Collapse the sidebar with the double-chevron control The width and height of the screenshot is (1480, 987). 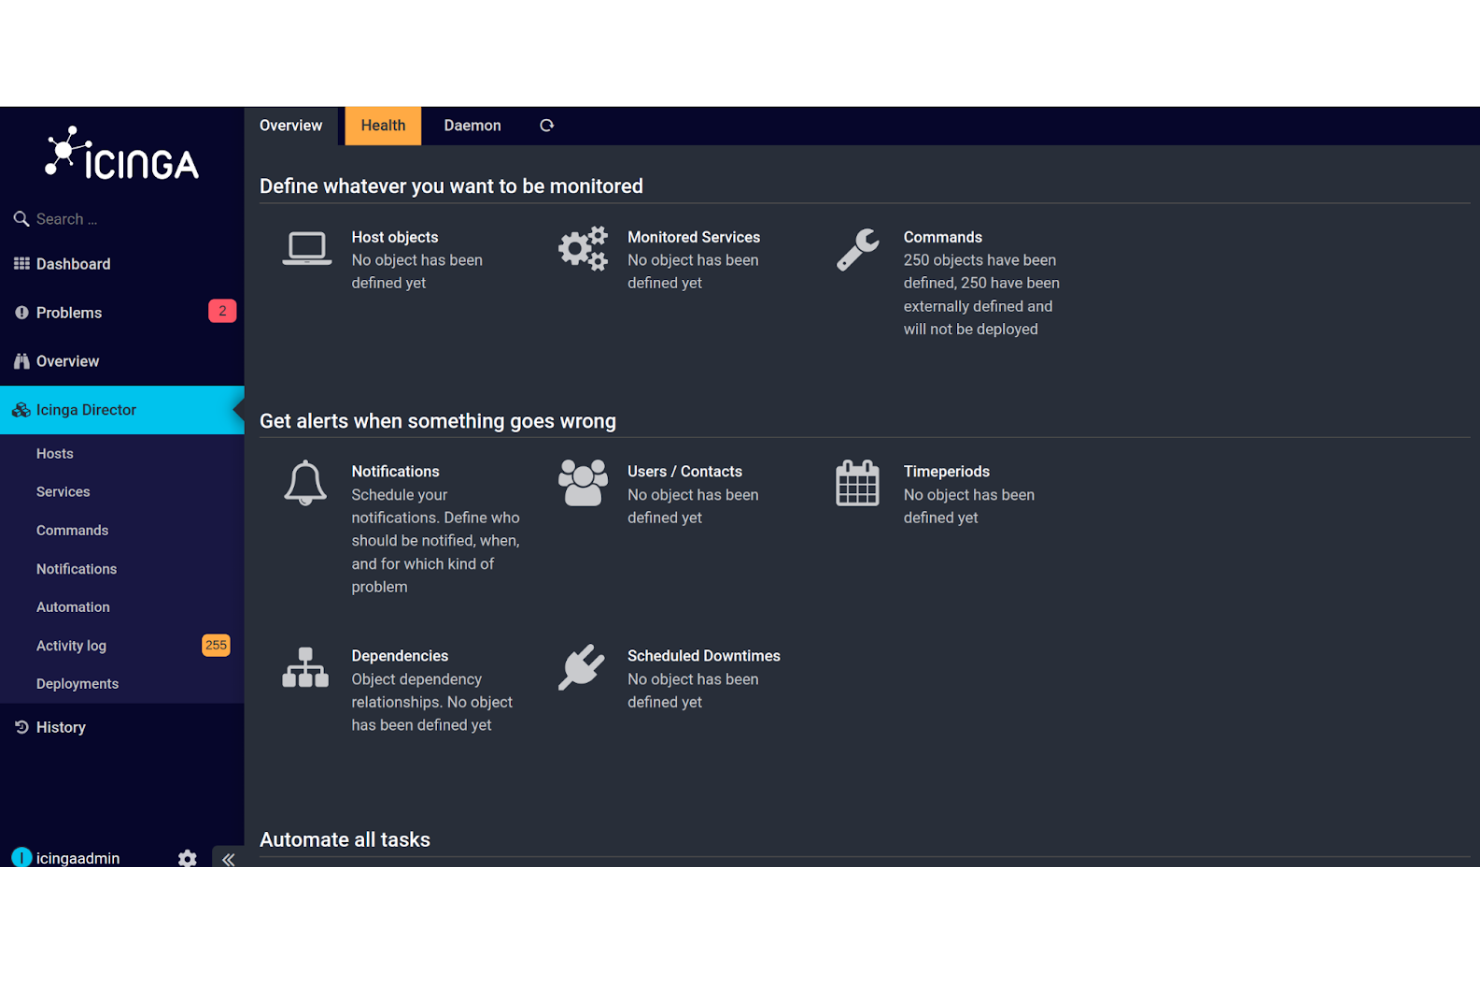coord(228,859)
